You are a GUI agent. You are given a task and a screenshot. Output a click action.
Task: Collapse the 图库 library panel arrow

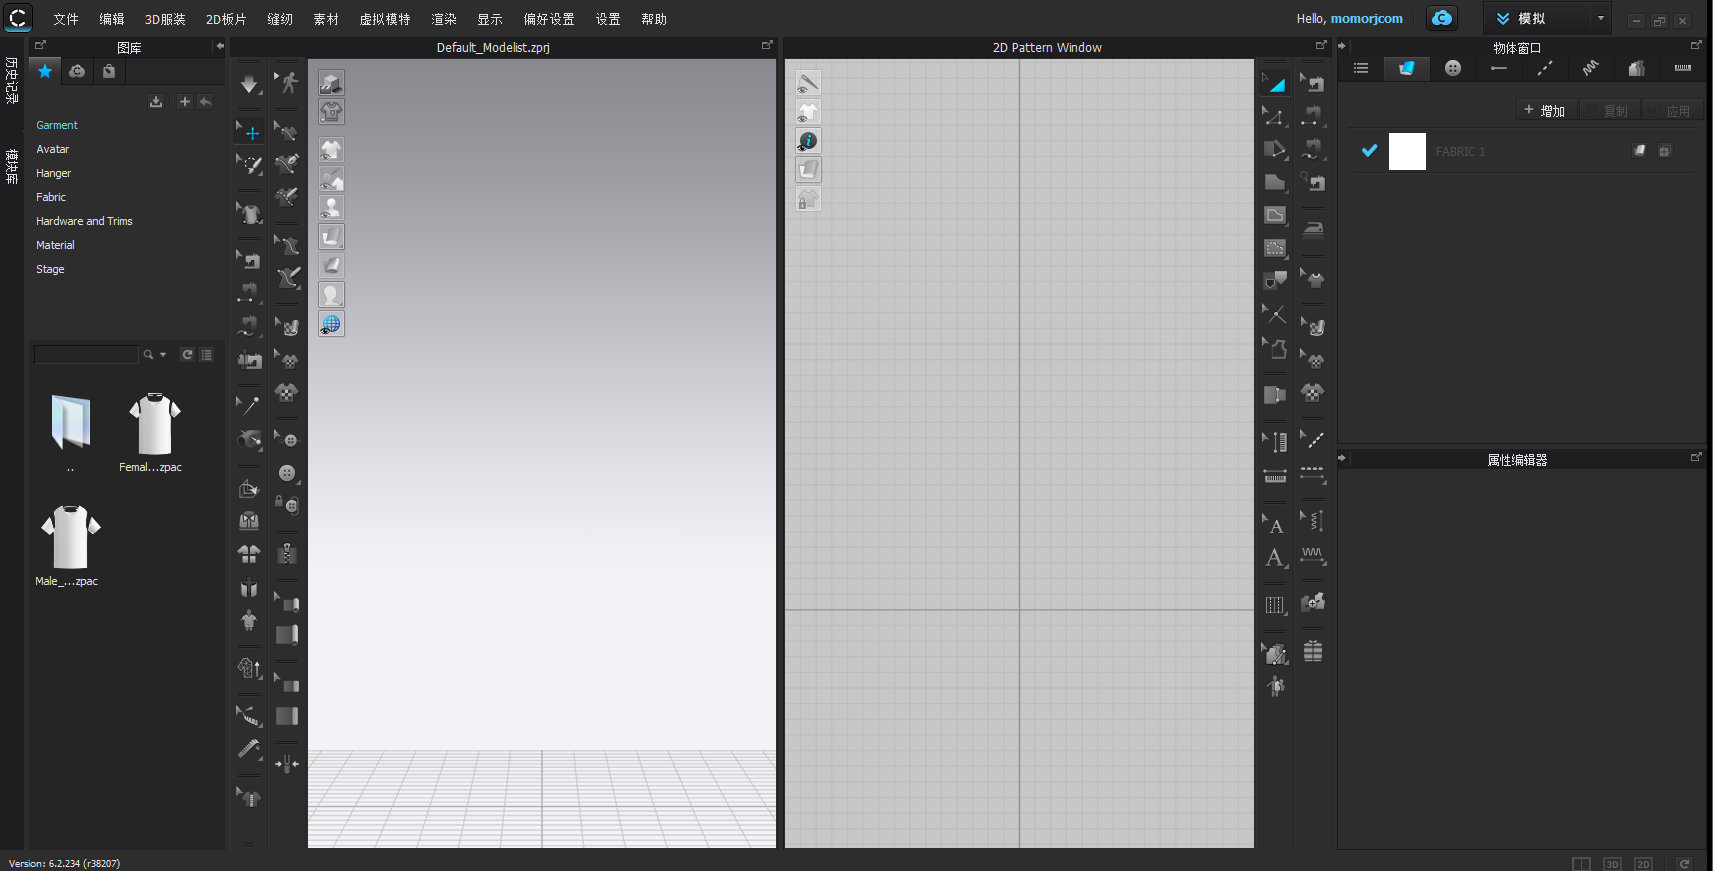(x=219, y=46)
